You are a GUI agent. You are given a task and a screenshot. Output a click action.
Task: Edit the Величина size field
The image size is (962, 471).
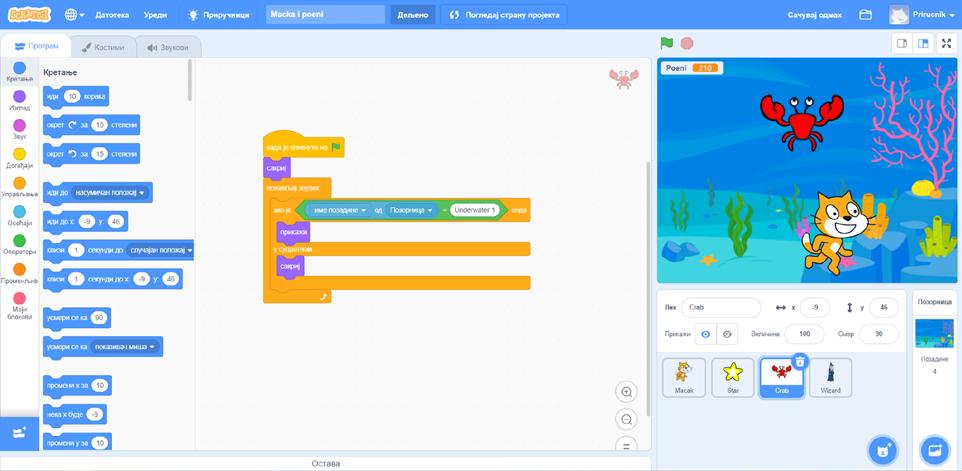point(804,334)
